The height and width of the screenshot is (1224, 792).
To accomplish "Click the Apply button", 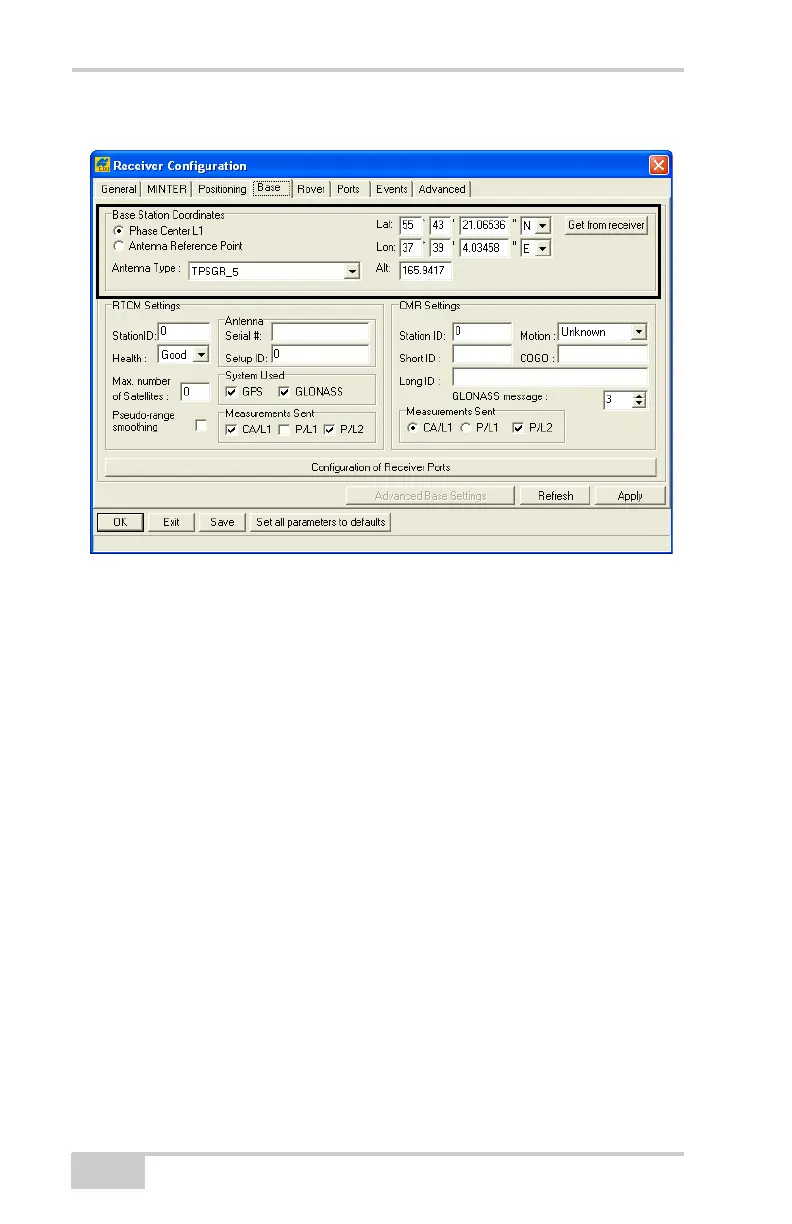I will click(x=630, y=495).
